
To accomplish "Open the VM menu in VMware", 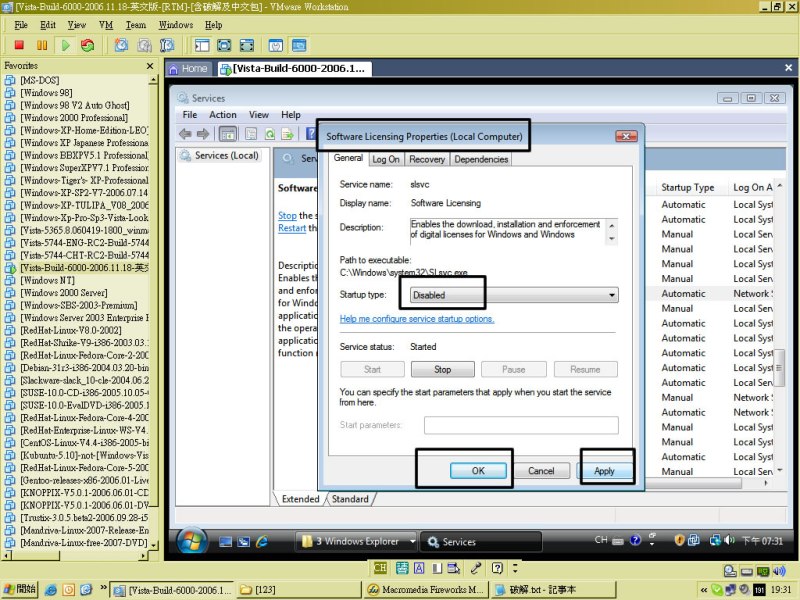I will coord(105,25).
